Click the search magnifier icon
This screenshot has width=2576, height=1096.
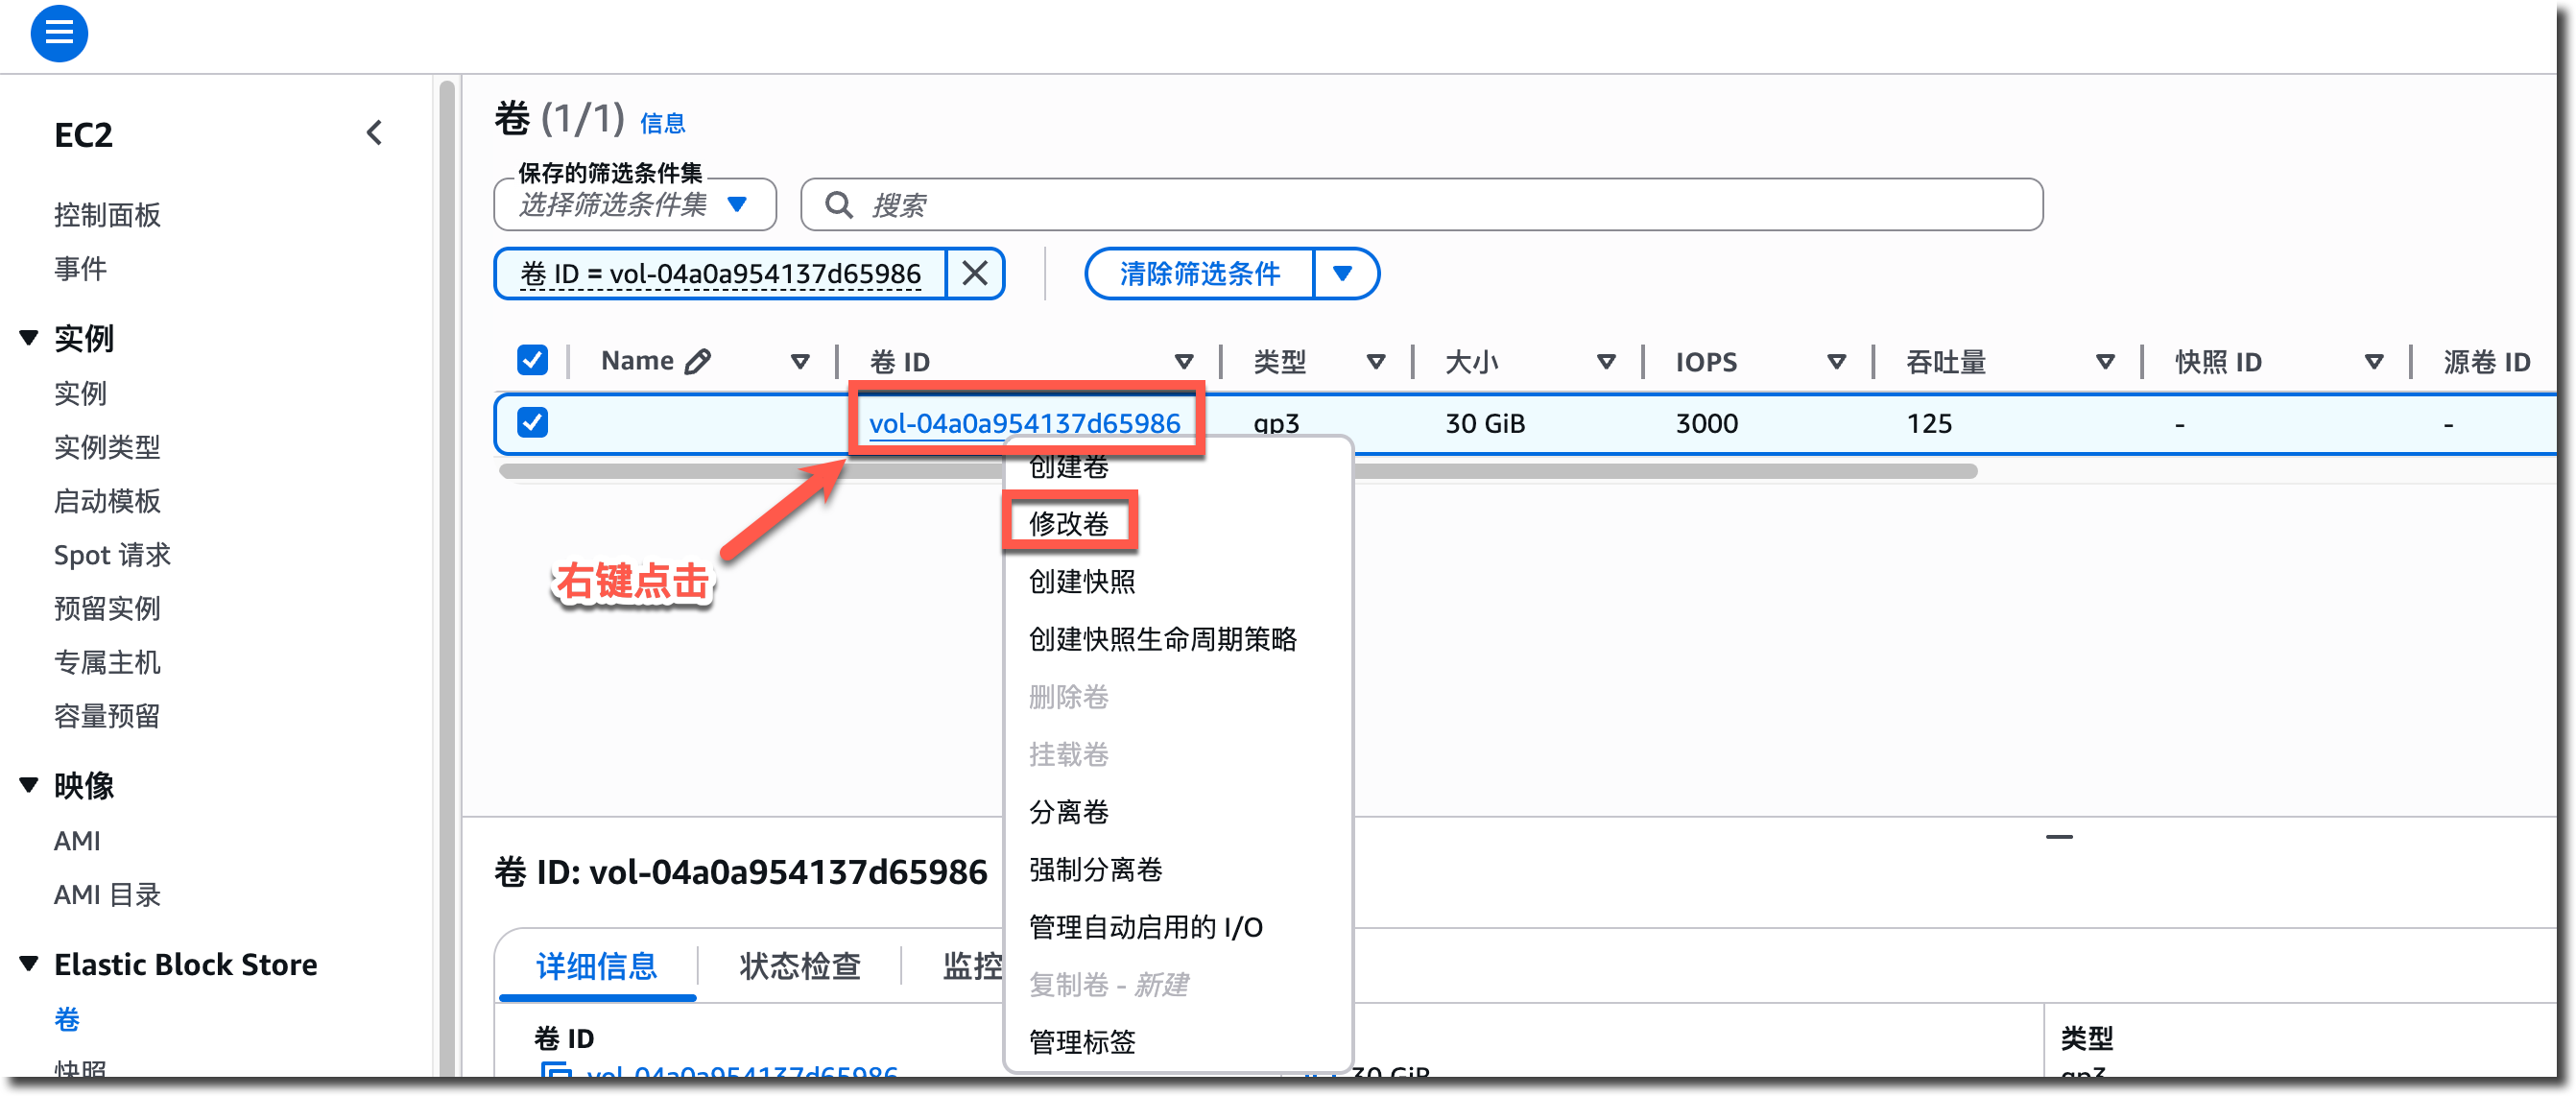(838, 205)
